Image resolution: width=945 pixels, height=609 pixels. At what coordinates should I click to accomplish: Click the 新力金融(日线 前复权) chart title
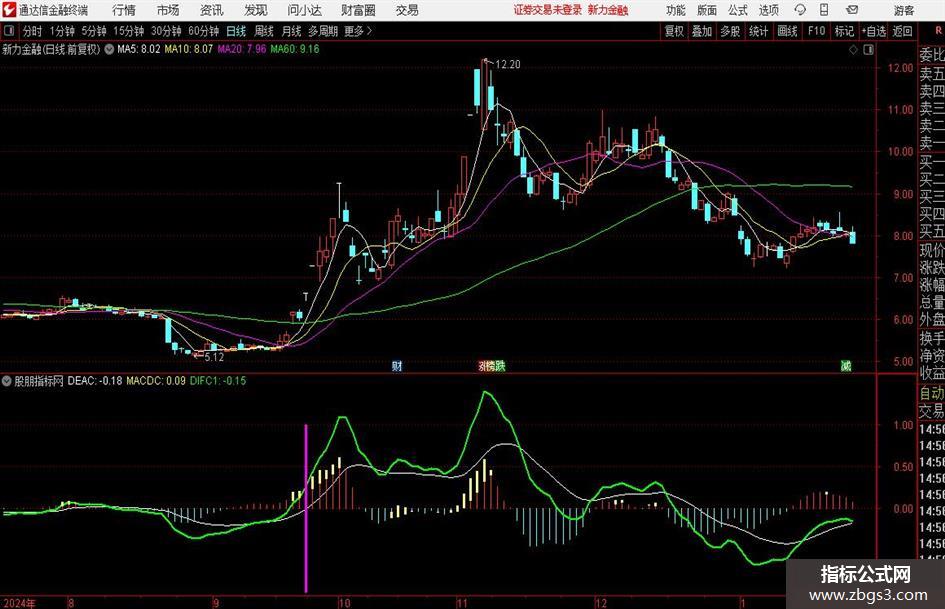[x=51, y=49]
